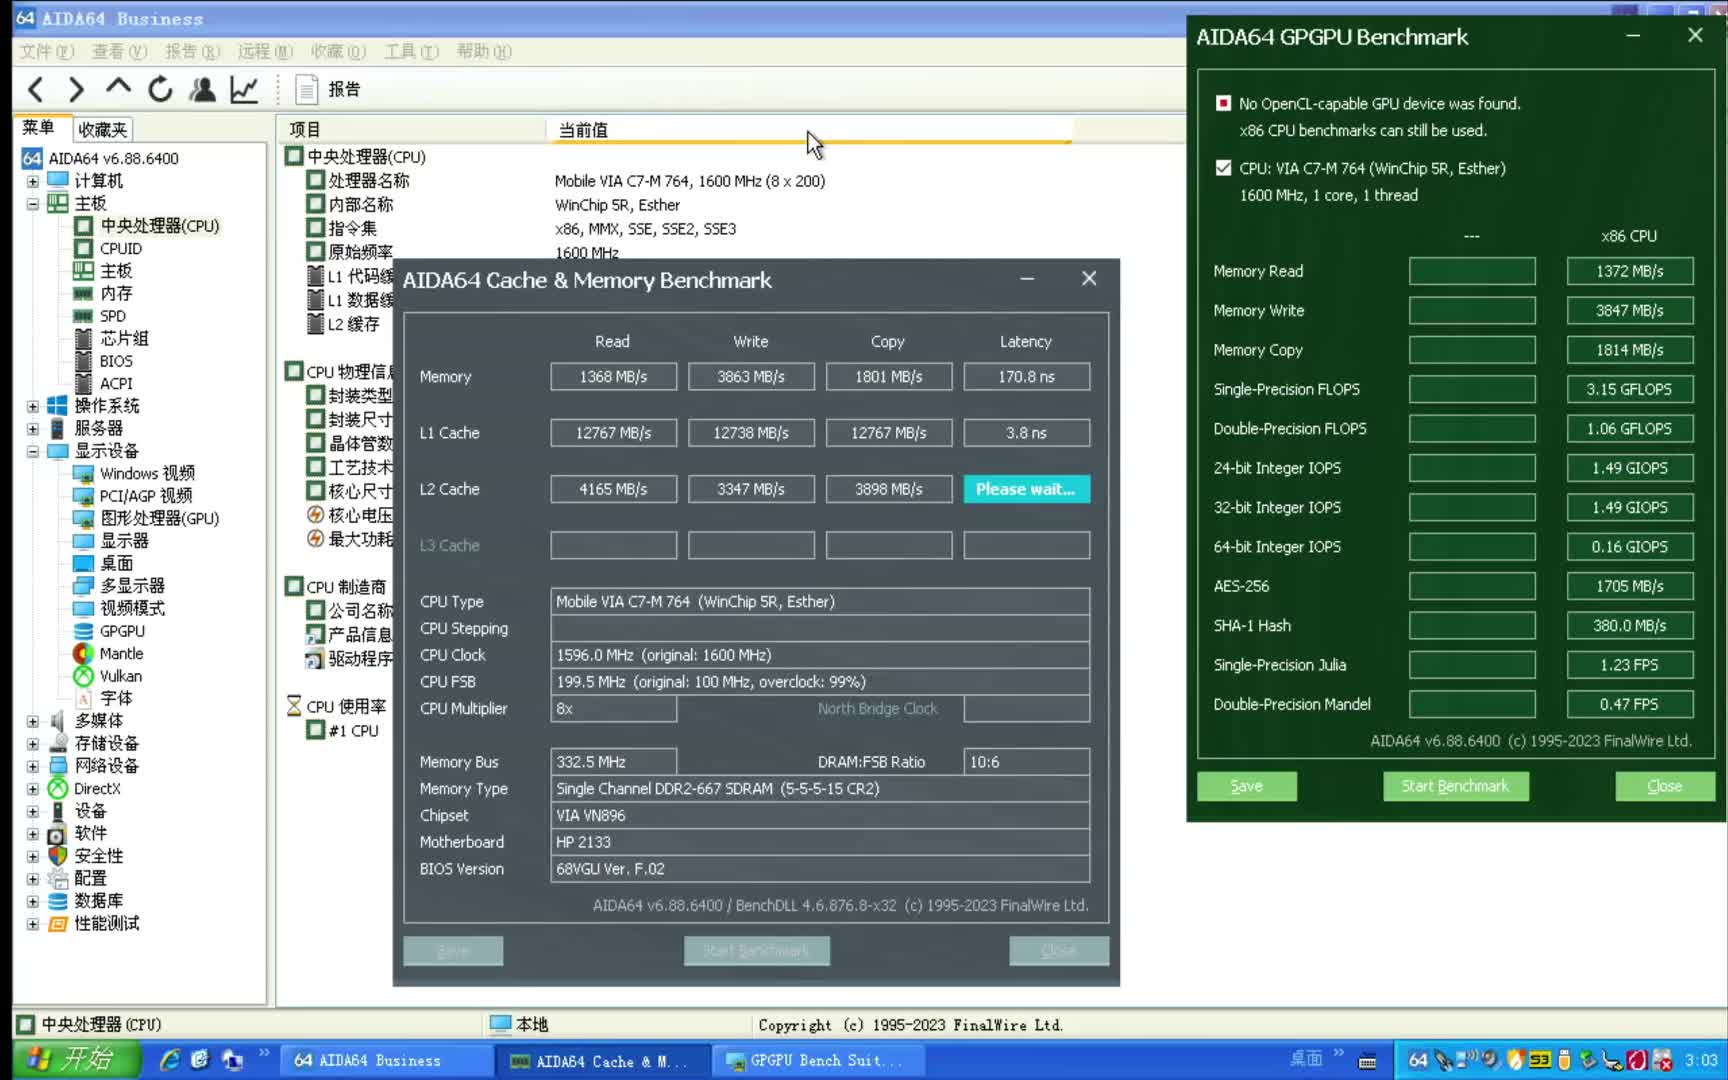This screenshot has height=1080, width=1728.
Task: Toggle the CPU: VIA C7-M 764 checkbox
Action: [1223, 168]
